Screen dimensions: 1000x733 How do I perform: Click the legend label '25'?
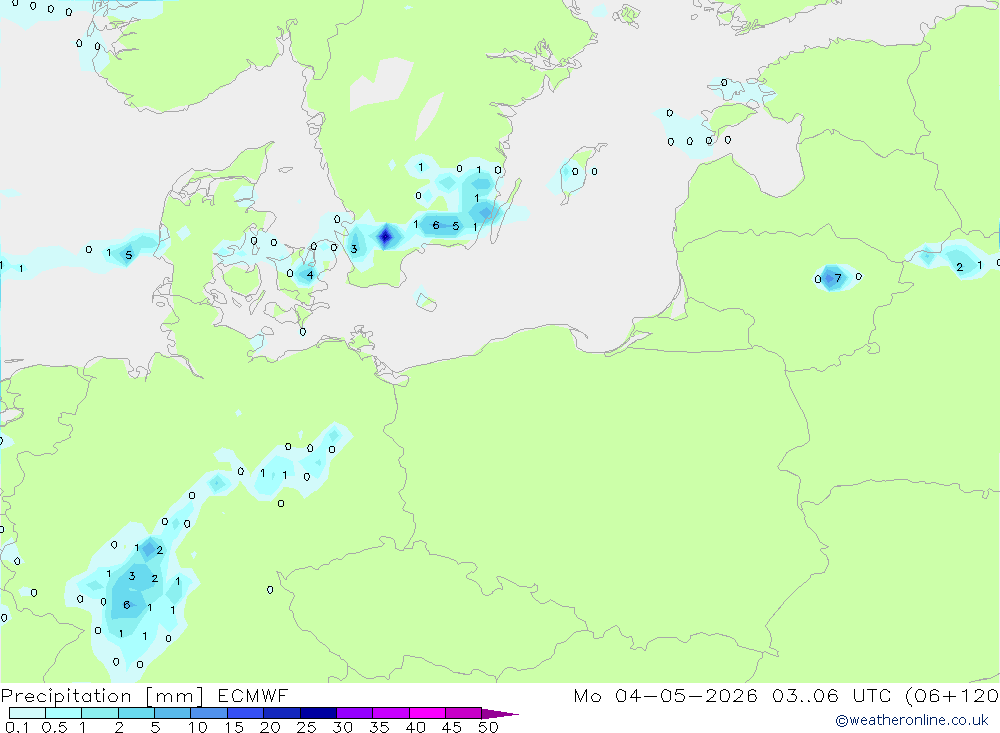click(306, 727)
